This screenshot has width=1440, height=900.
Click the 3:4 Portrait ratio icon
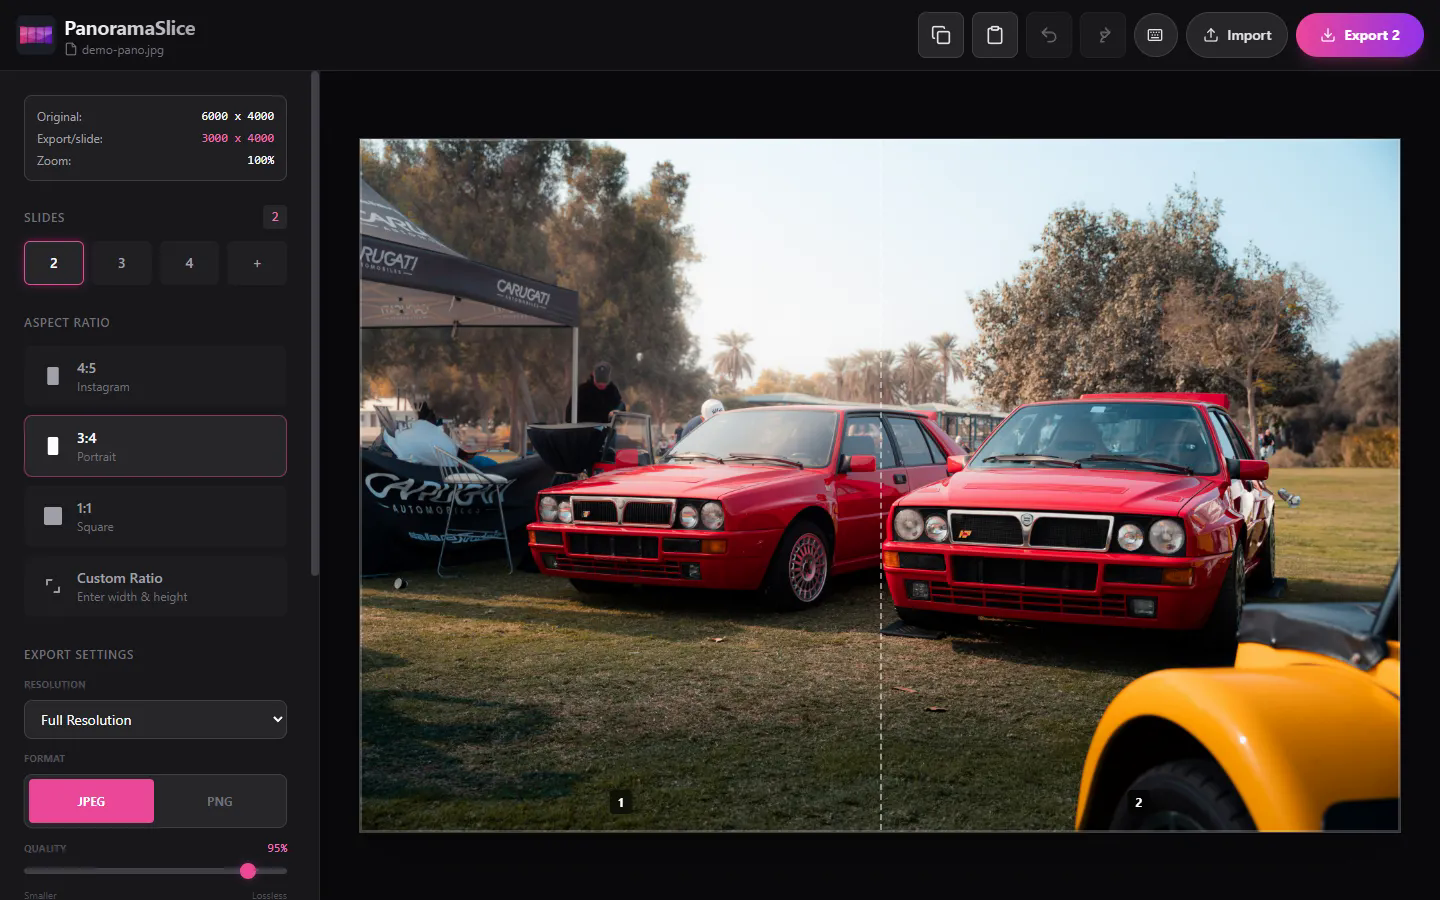pyautogui.click(x=53, y=446)
